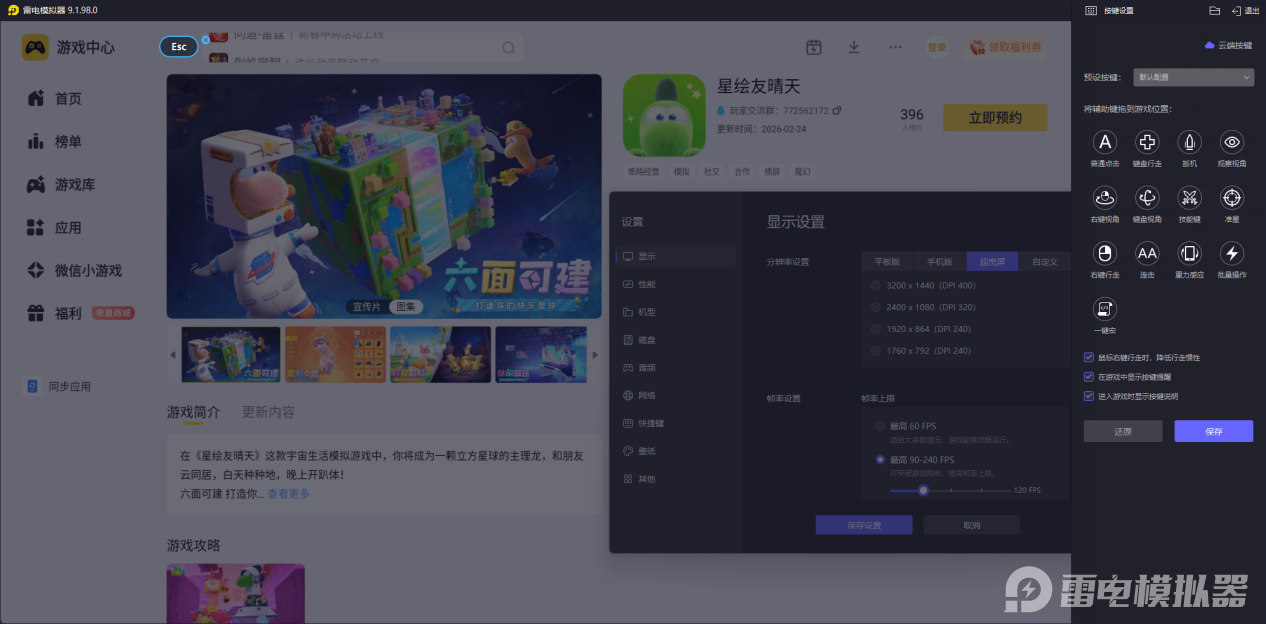1266x624 pixels.
Task: Select the 右键视角 key icon
Action: (x=1104, y=197)
